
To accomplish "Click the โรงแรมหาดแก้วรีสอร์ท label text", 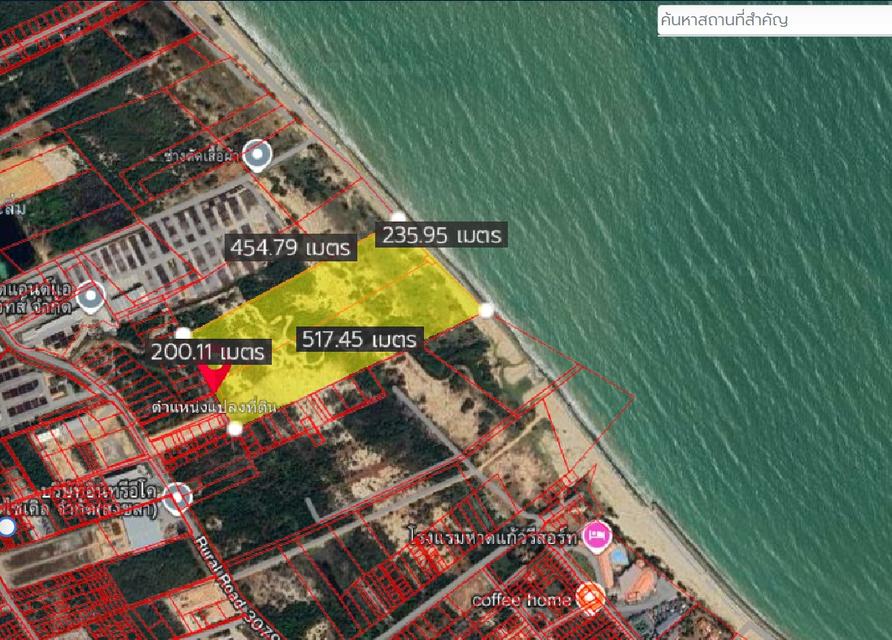I will pyautogui.click(x=494, y=536).
